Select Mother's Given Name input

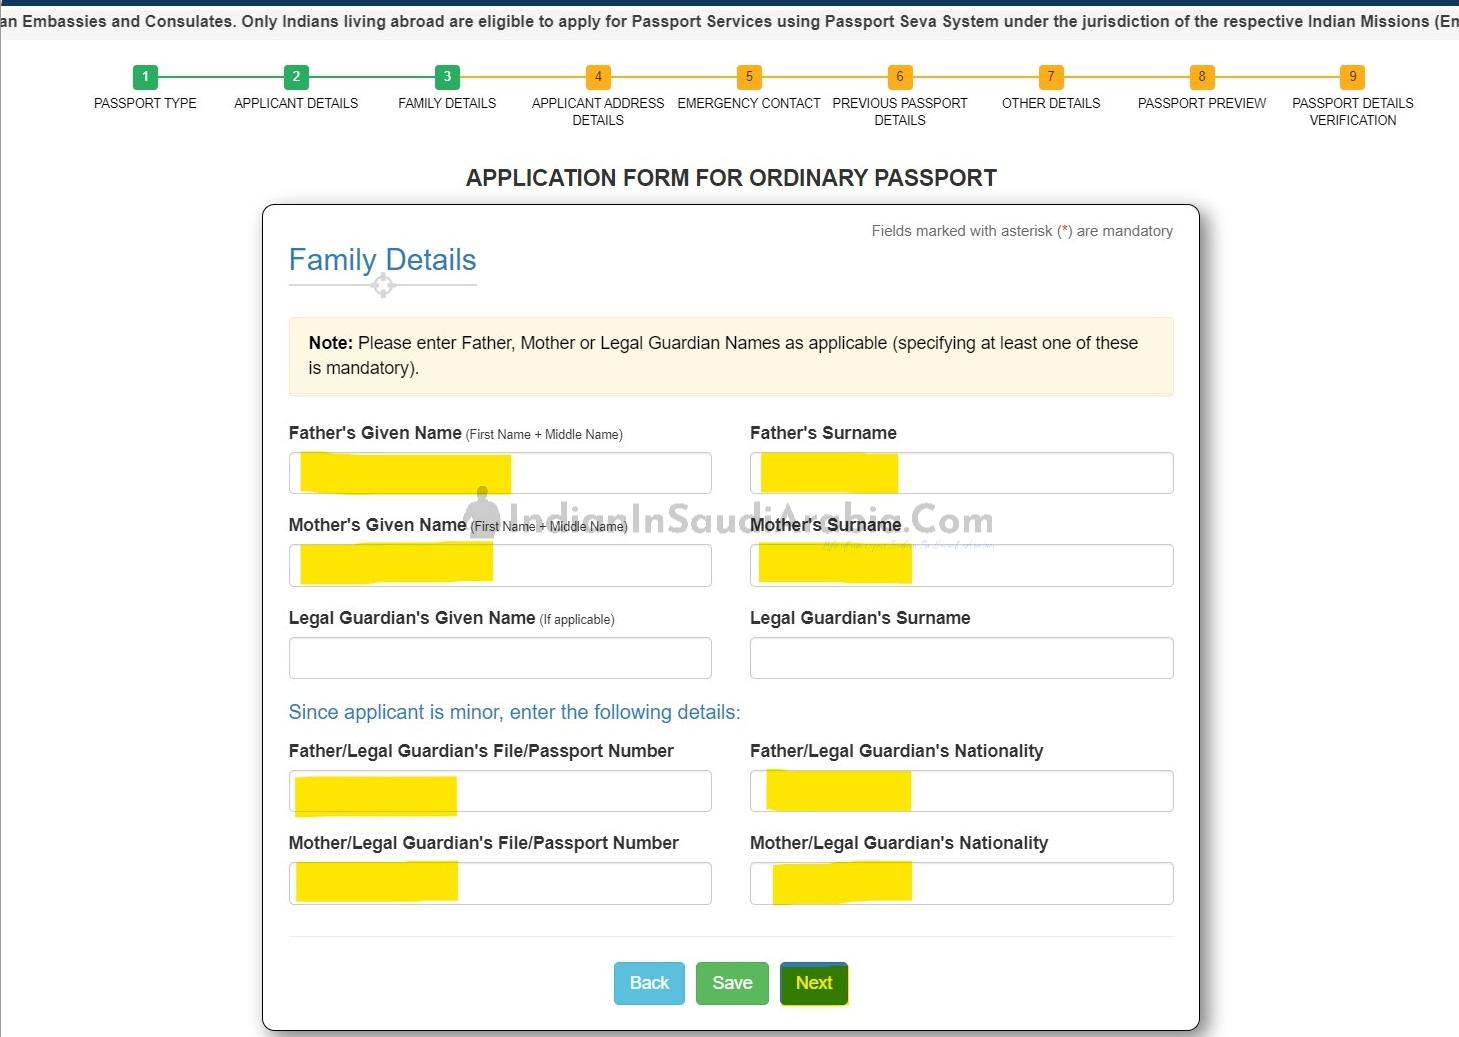point(500,565)
